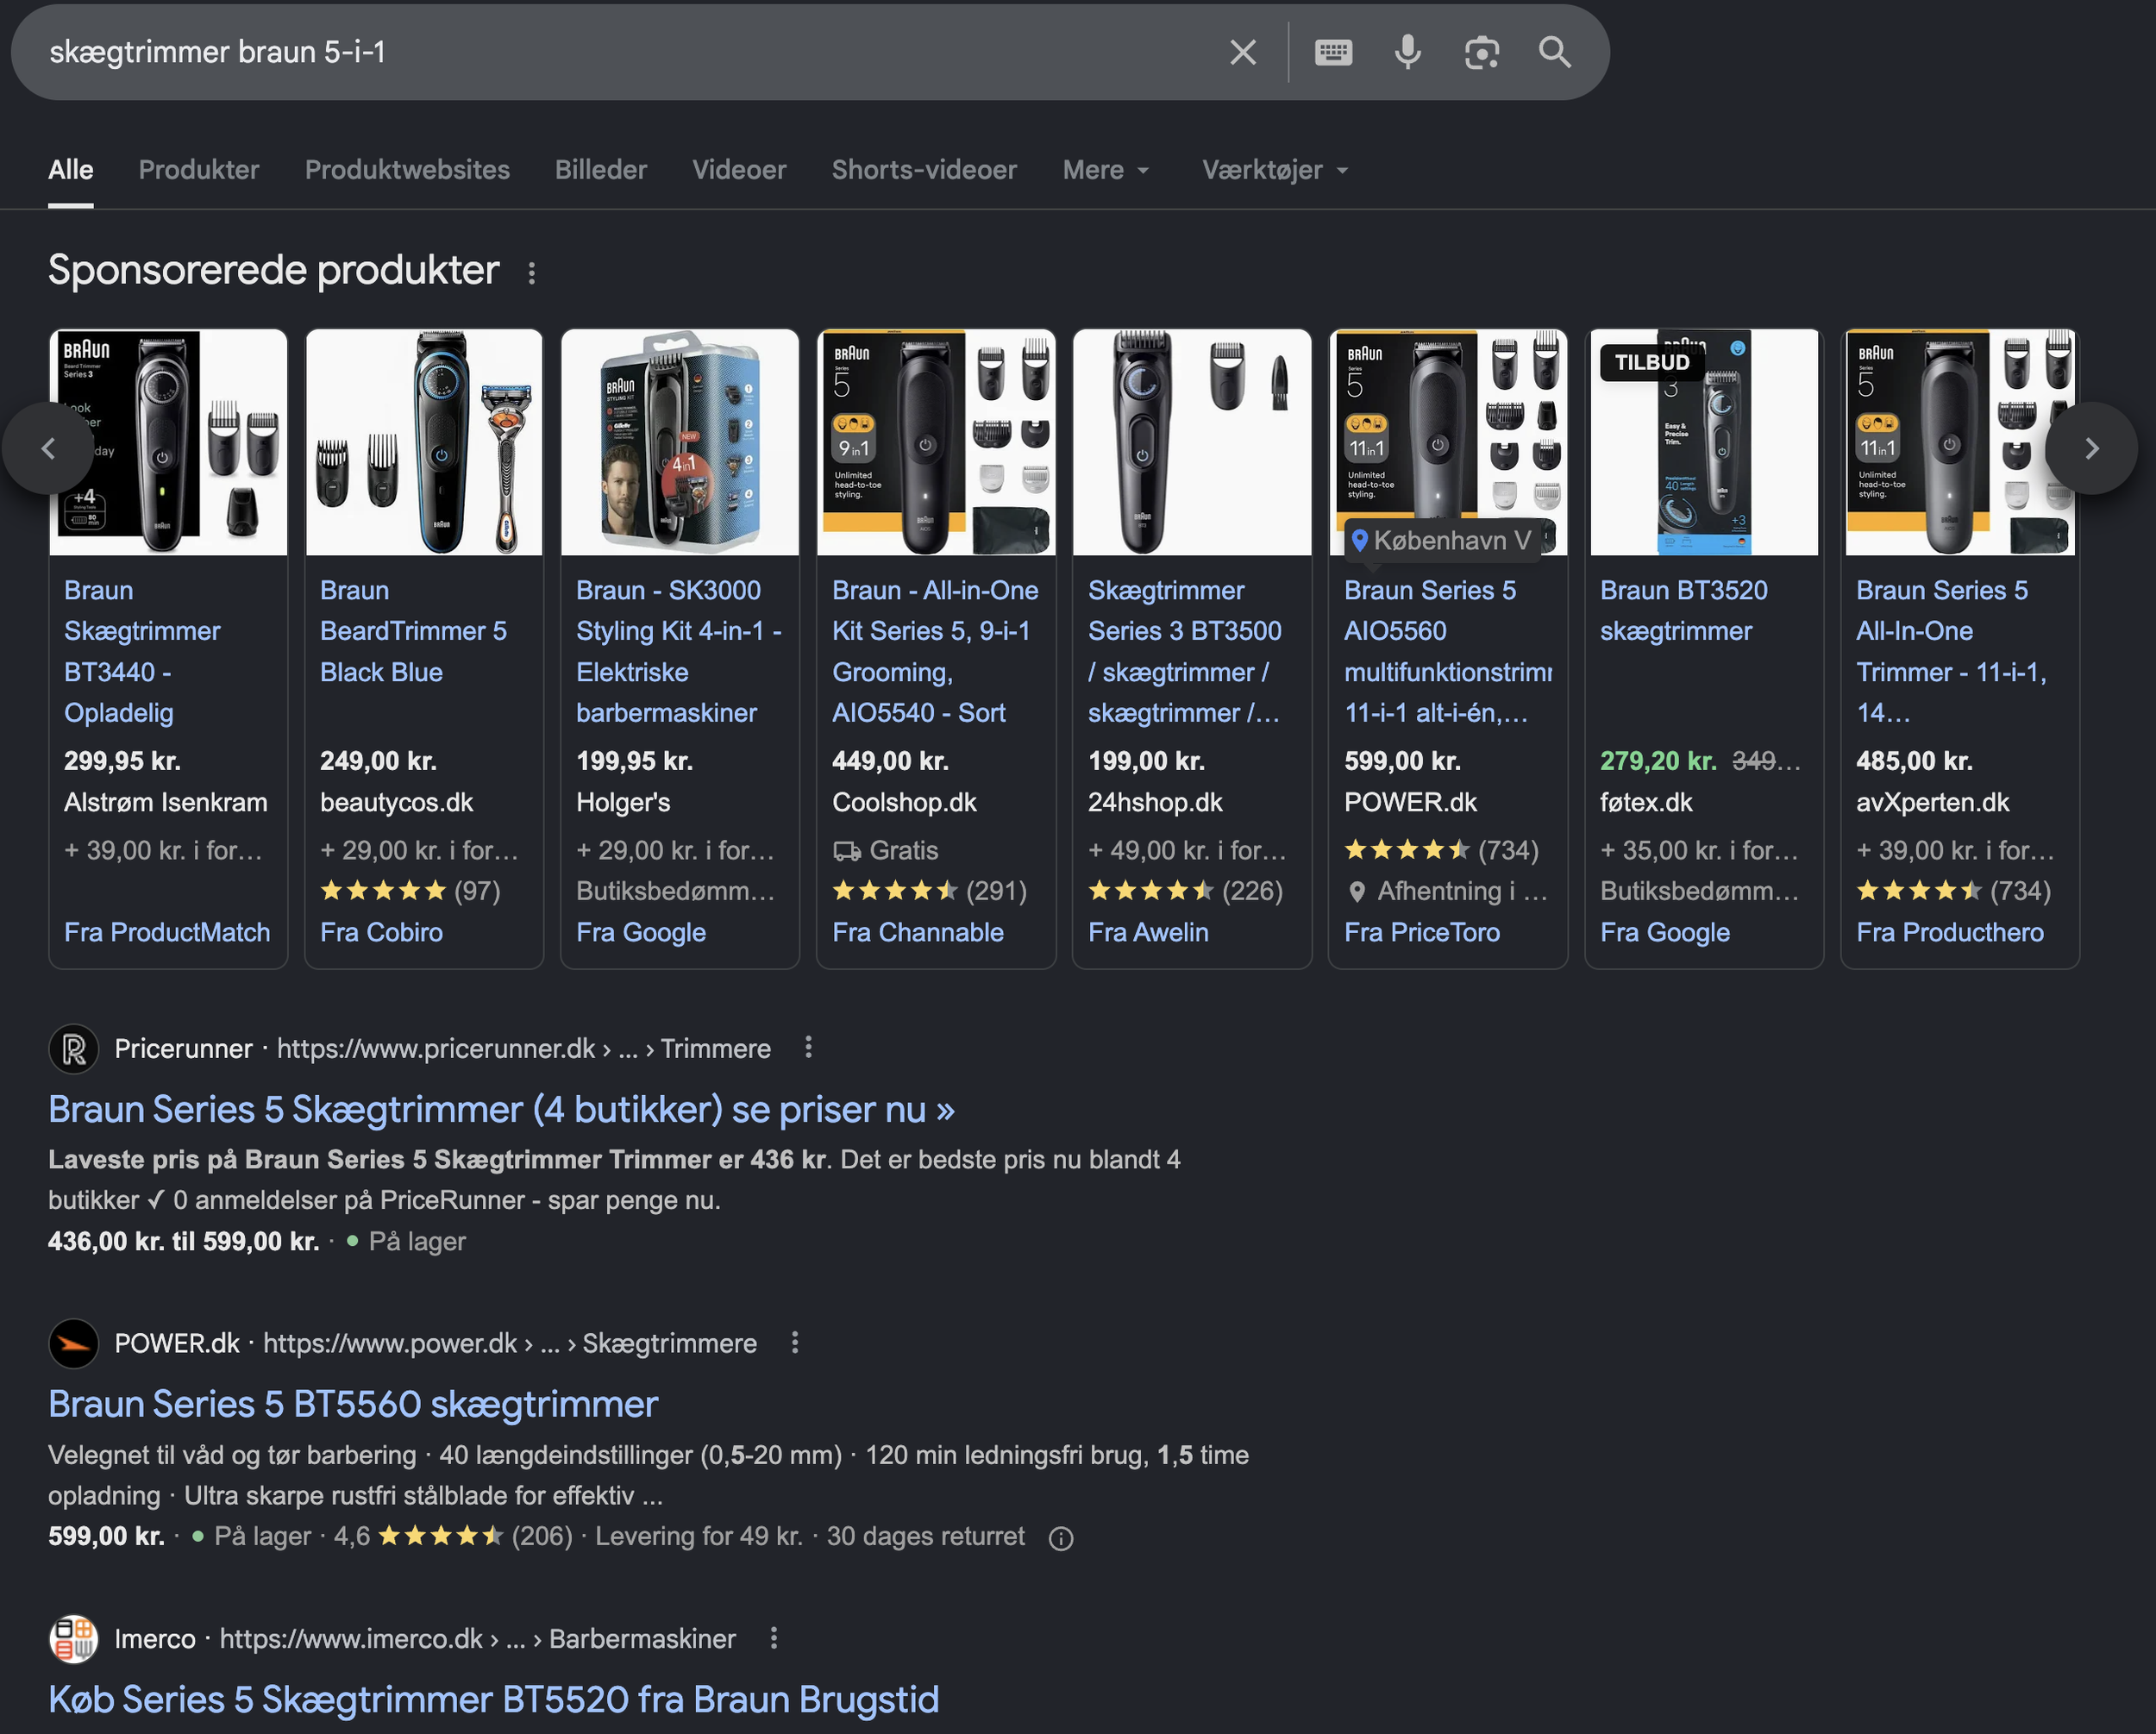Submit search with the magnifying glass
The height and width of the screenshot is (1734, 2156).
click(1555, 52)
